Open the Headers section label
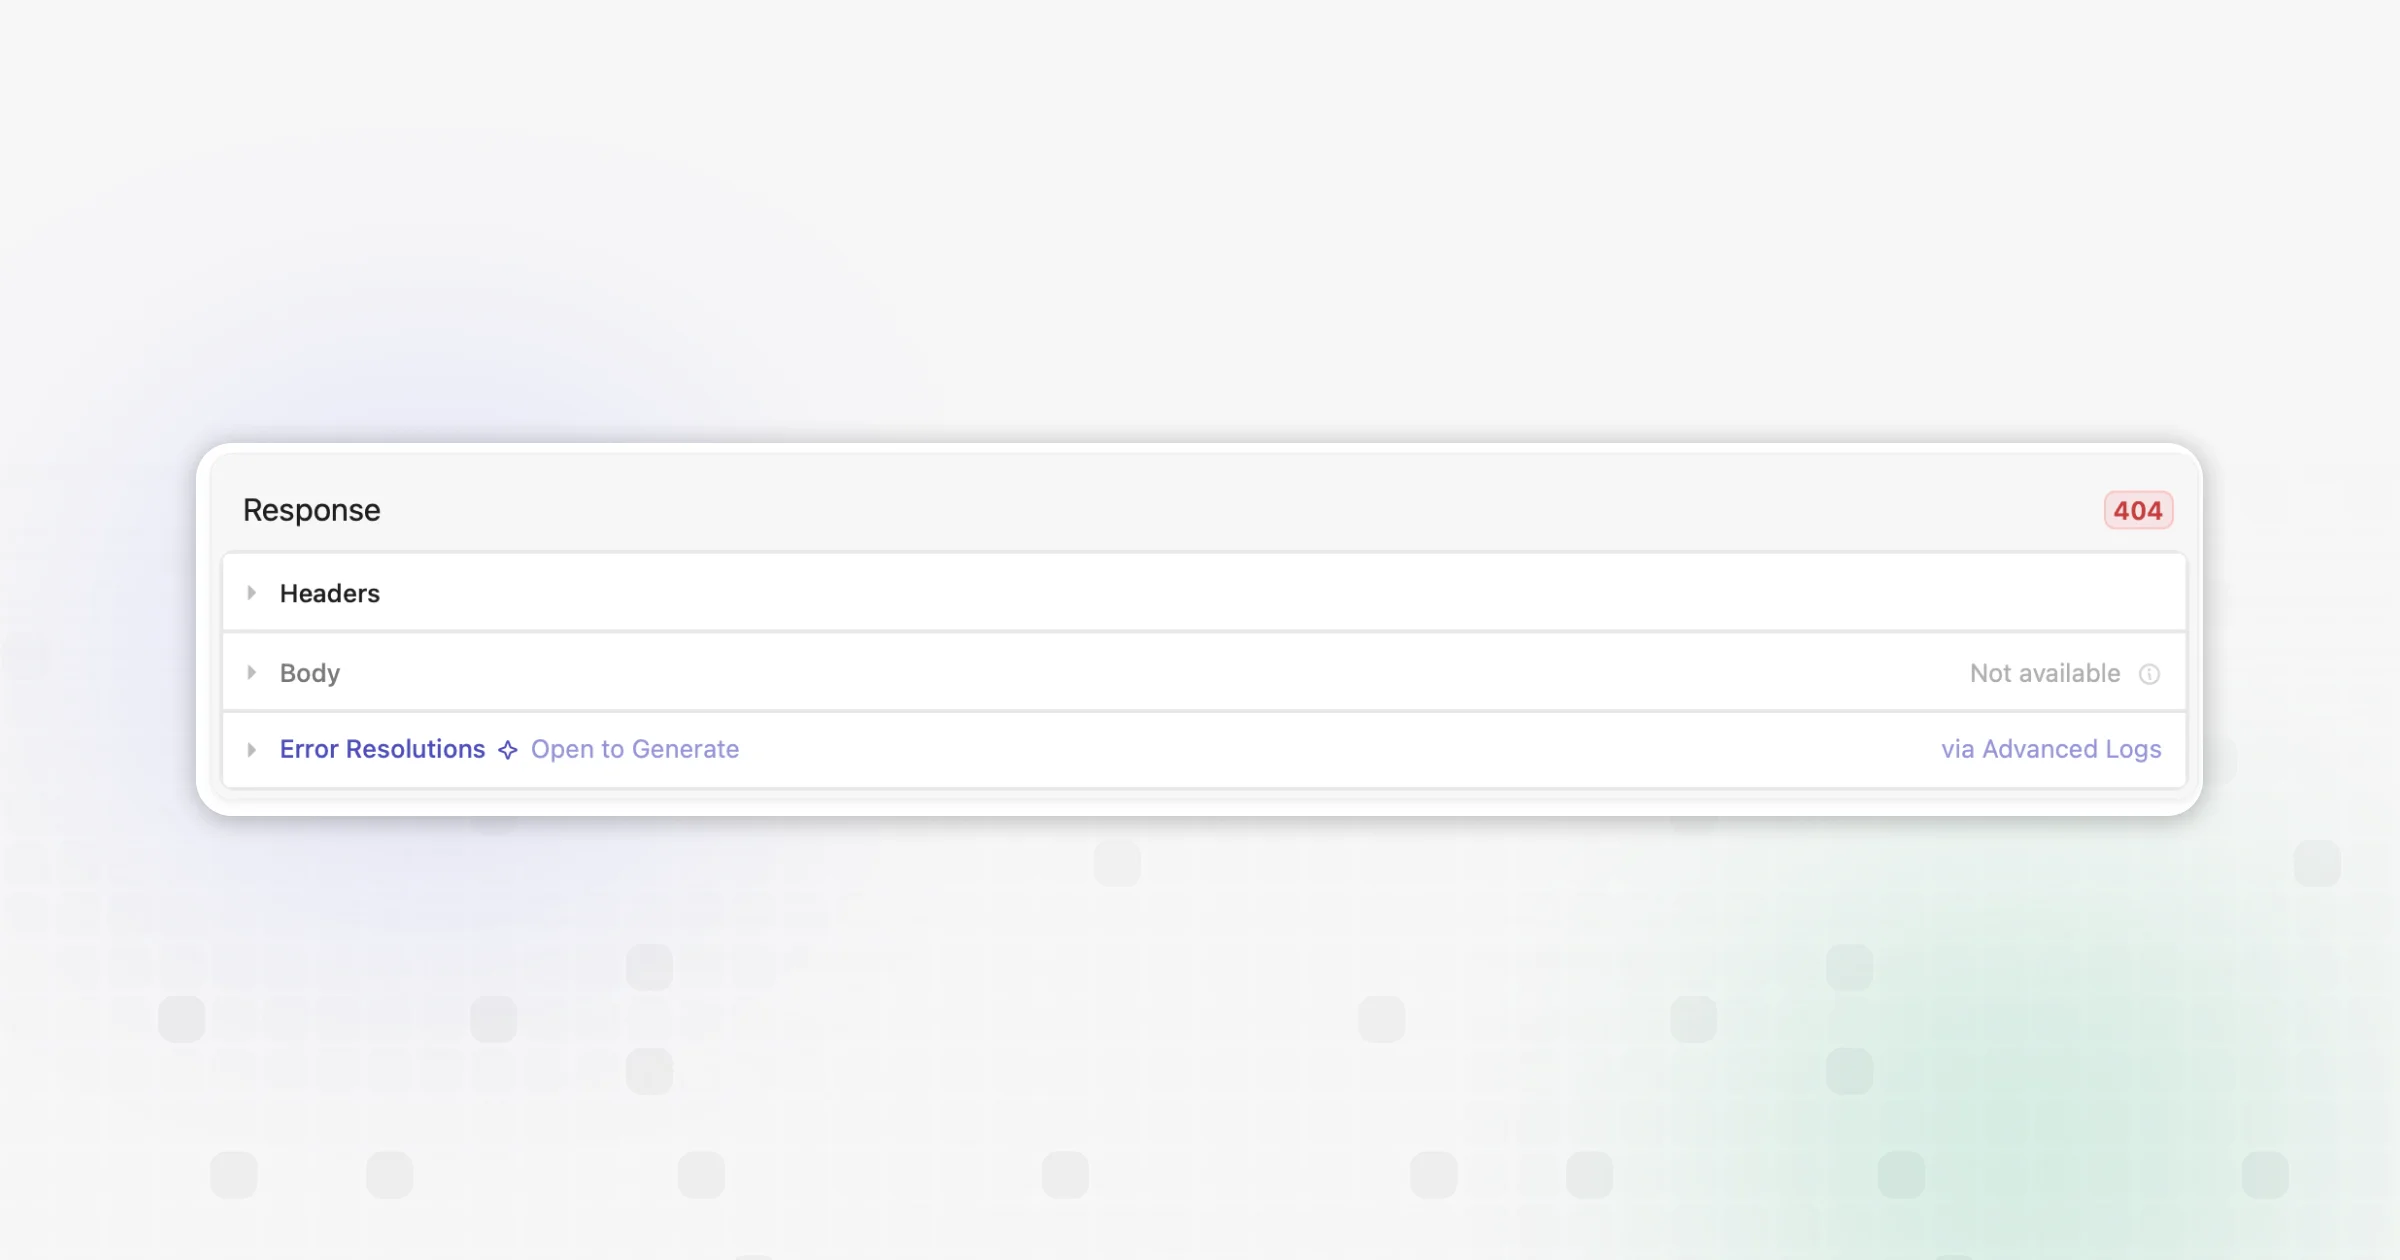The image size is (2400, 1260). 330,593
